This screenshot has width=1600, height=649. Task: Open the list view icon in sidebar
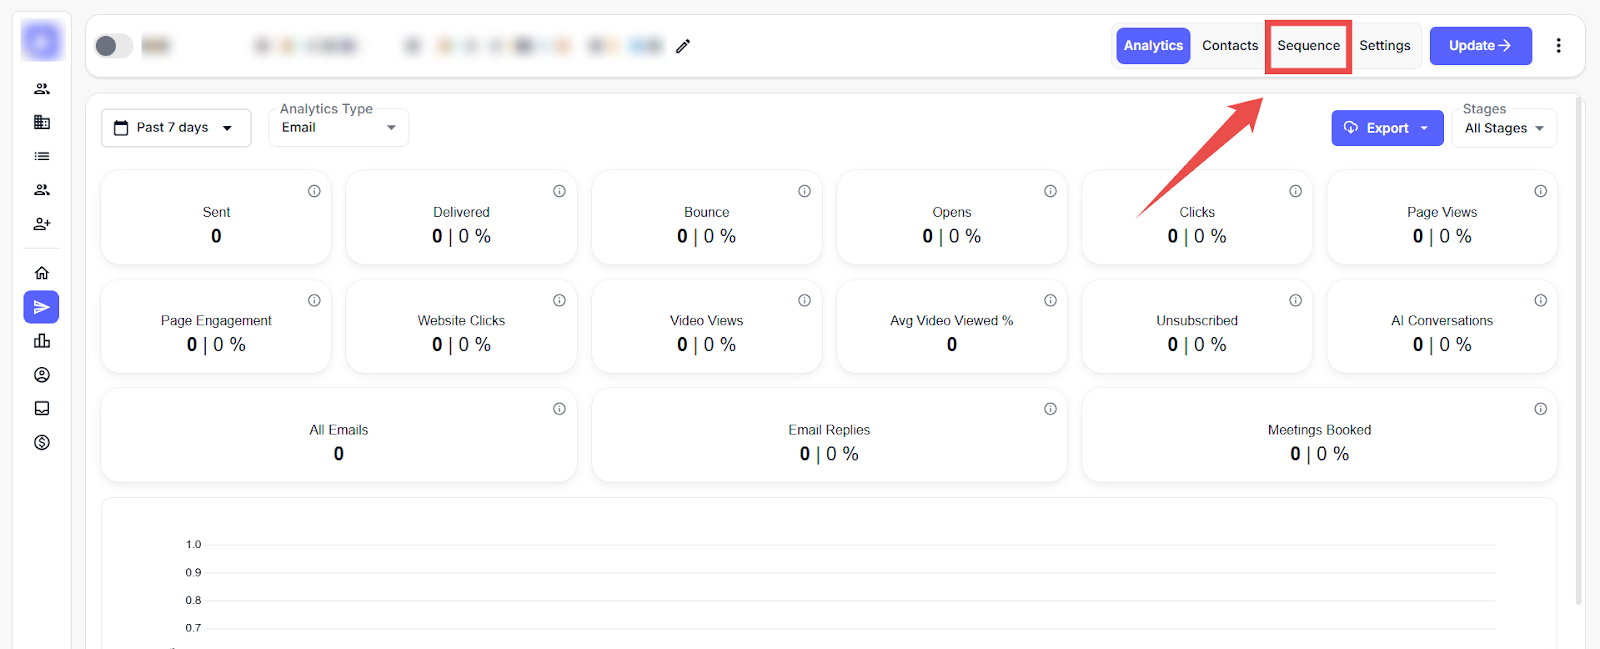click(x=42, y=156)
